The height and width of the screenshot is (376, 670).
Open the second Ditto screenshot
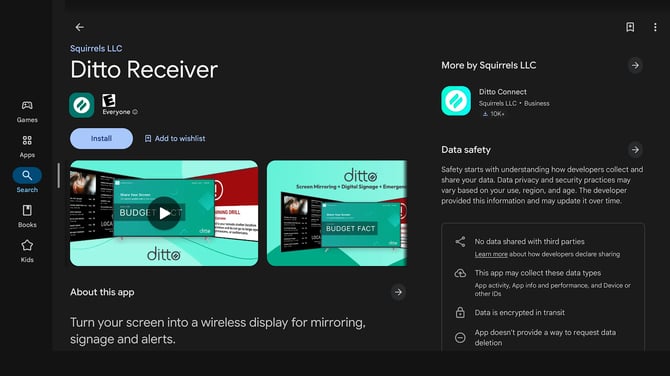[337, 213]
